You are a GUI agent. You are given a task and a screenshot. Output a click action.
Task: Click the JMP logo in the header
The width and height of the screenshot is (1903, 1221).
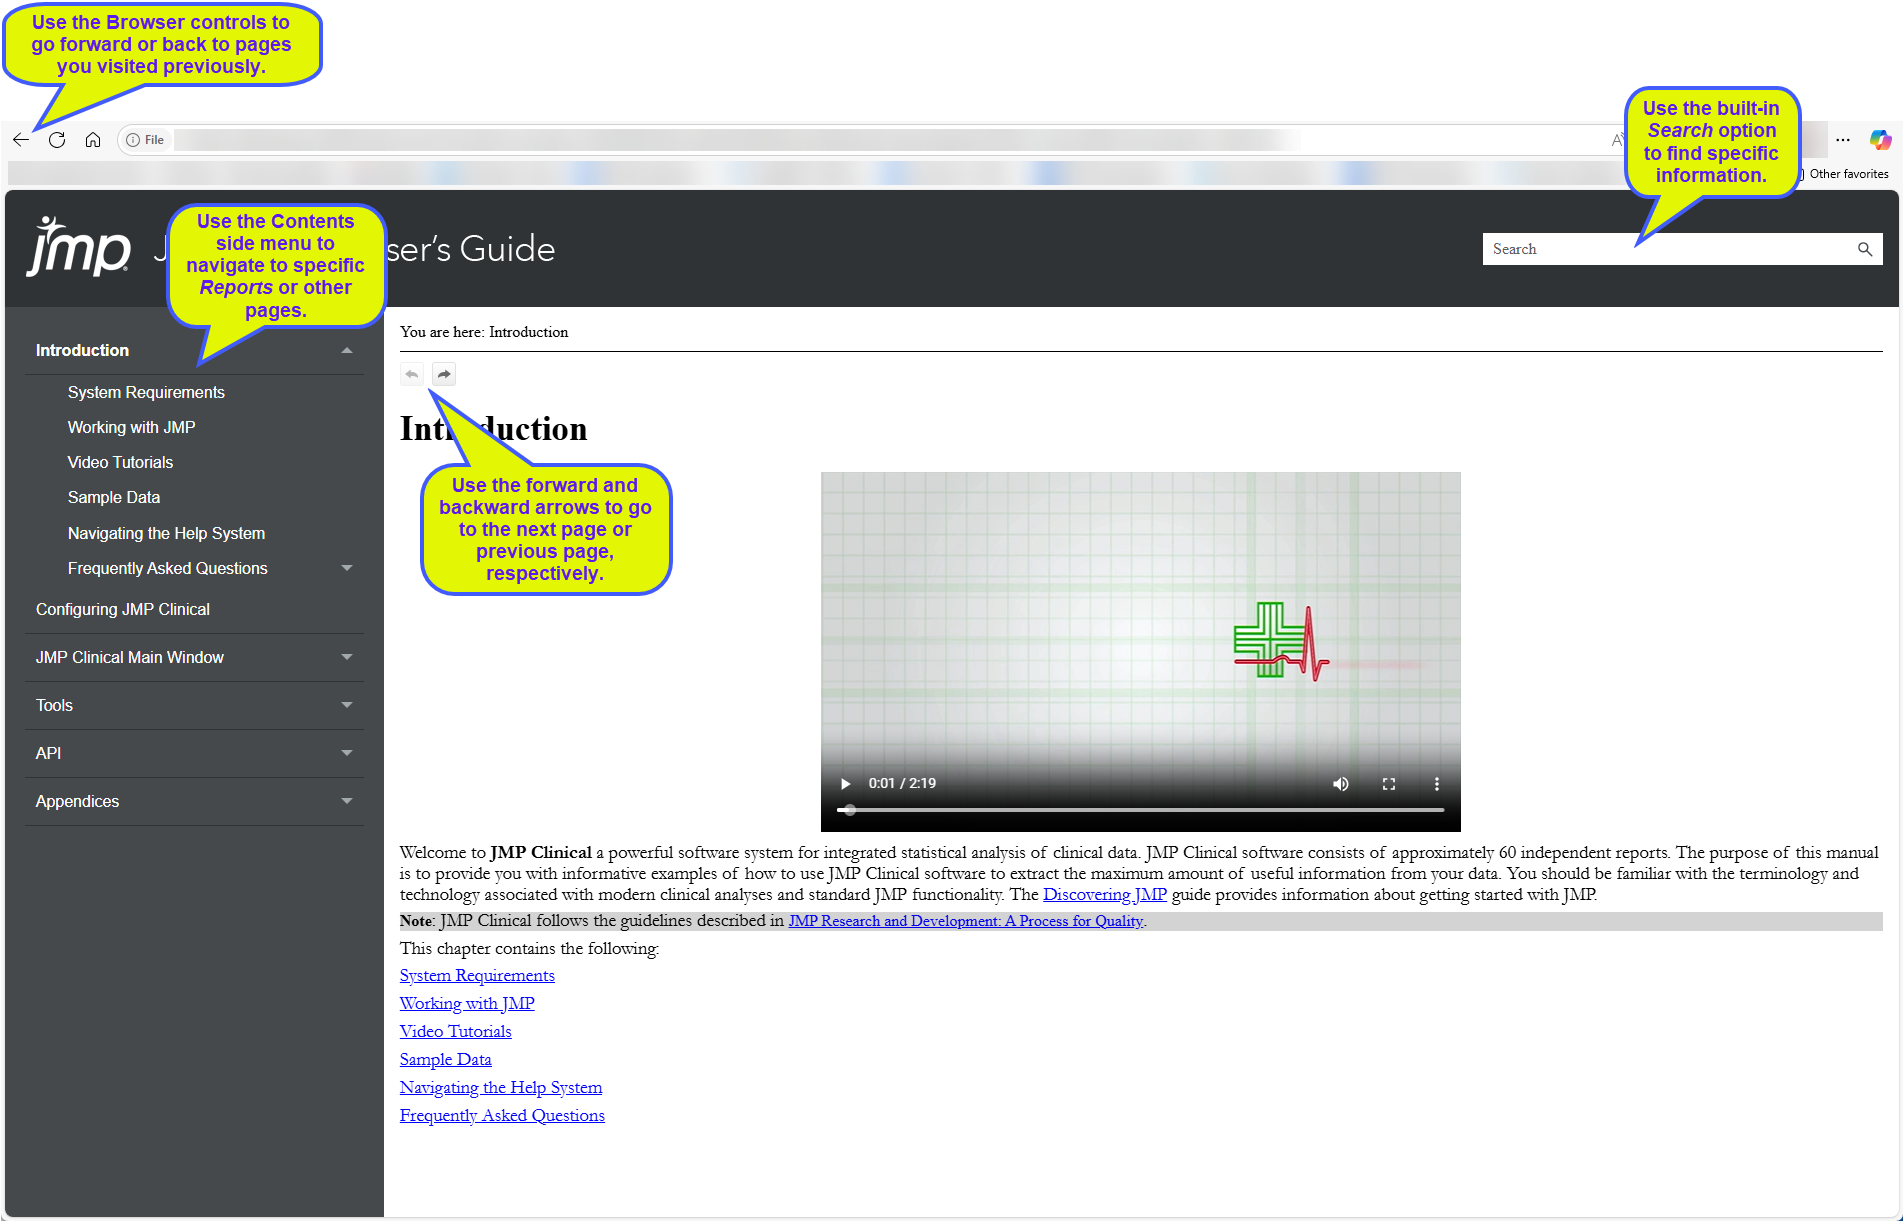79,246
